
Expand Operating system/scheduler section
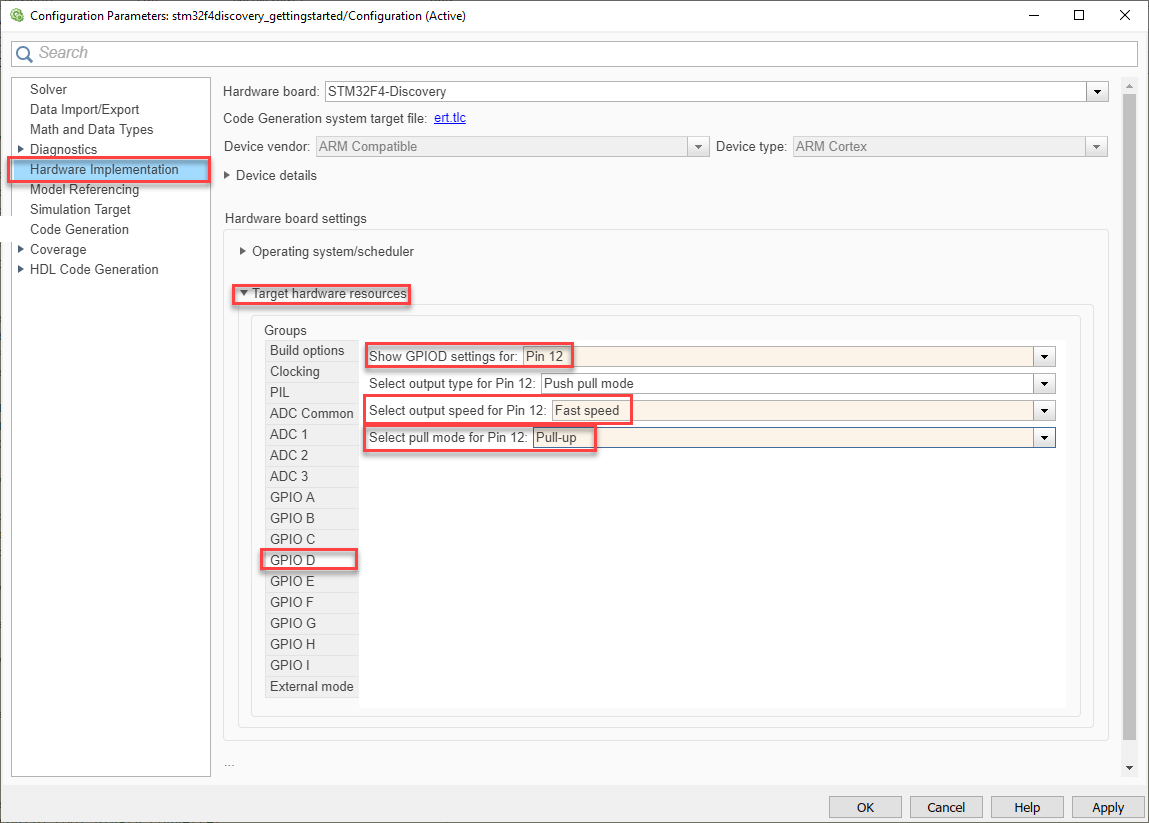[243, 252]
